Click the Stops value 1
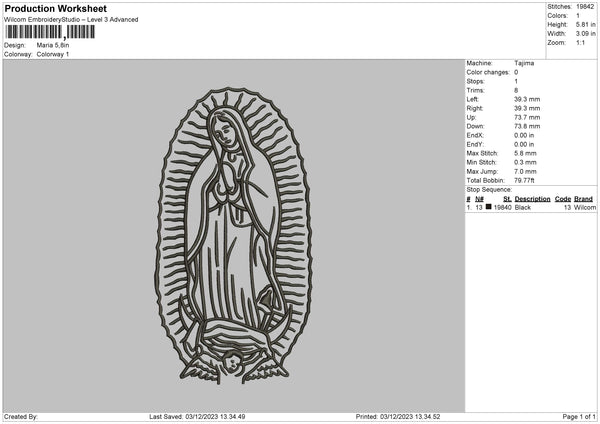Screen dimensions: 600x424 pos(516,82)
